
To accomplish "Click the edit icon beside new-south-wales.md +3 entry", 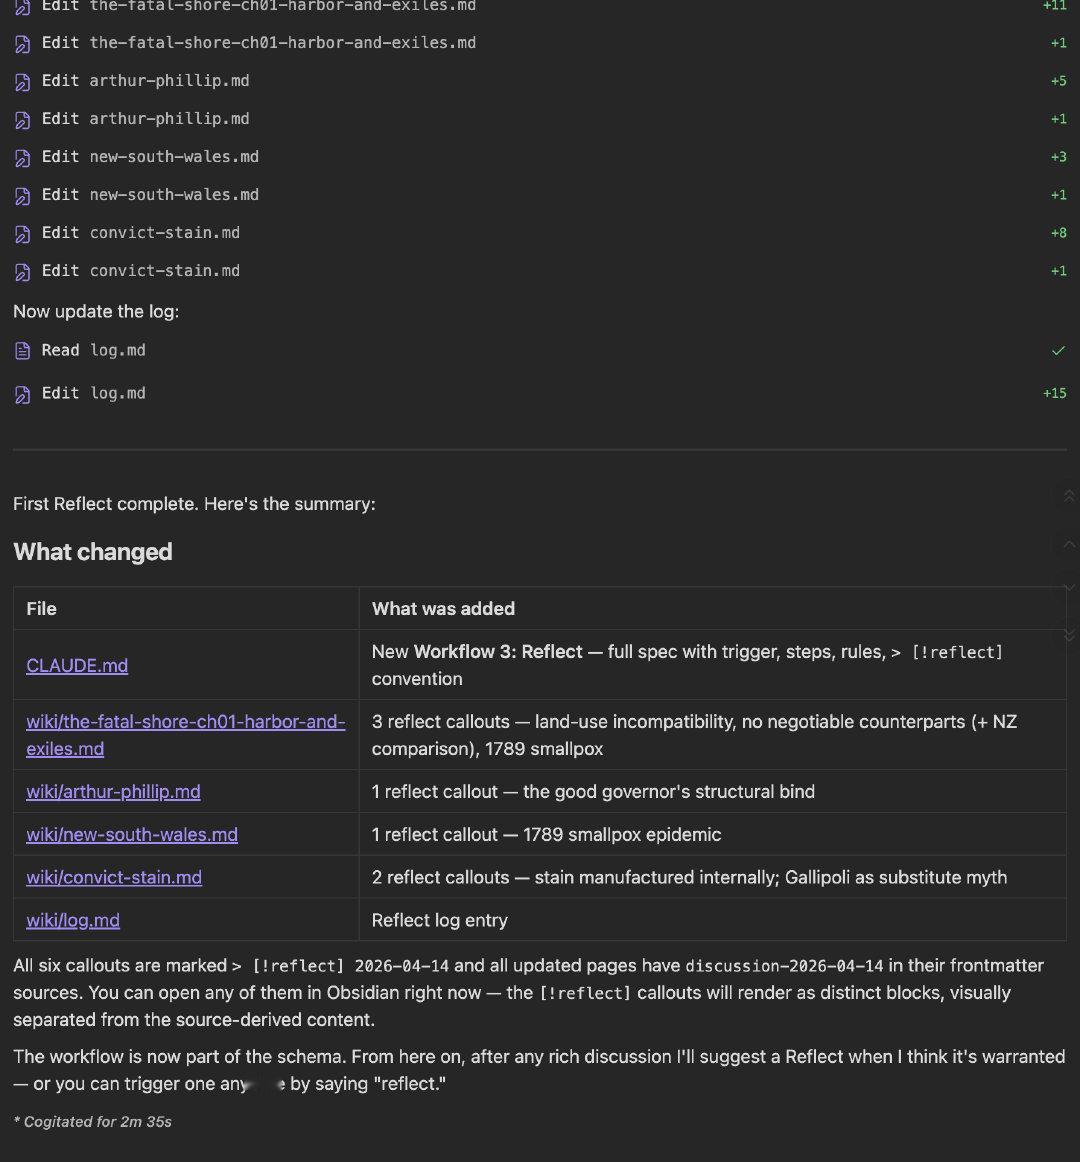I will coord(22,158).
